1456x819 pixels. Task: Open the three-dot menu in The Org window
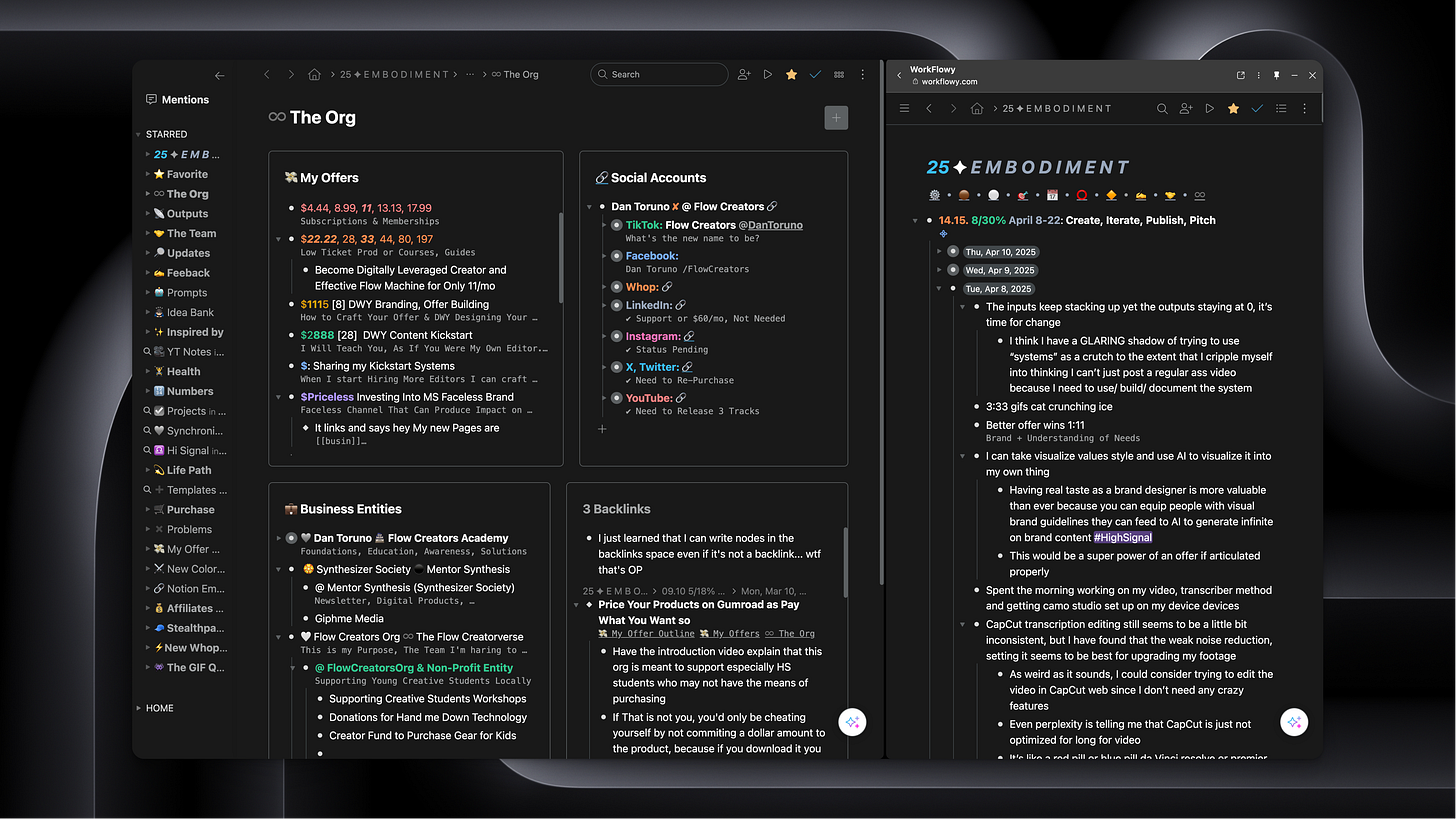point(862,74)
